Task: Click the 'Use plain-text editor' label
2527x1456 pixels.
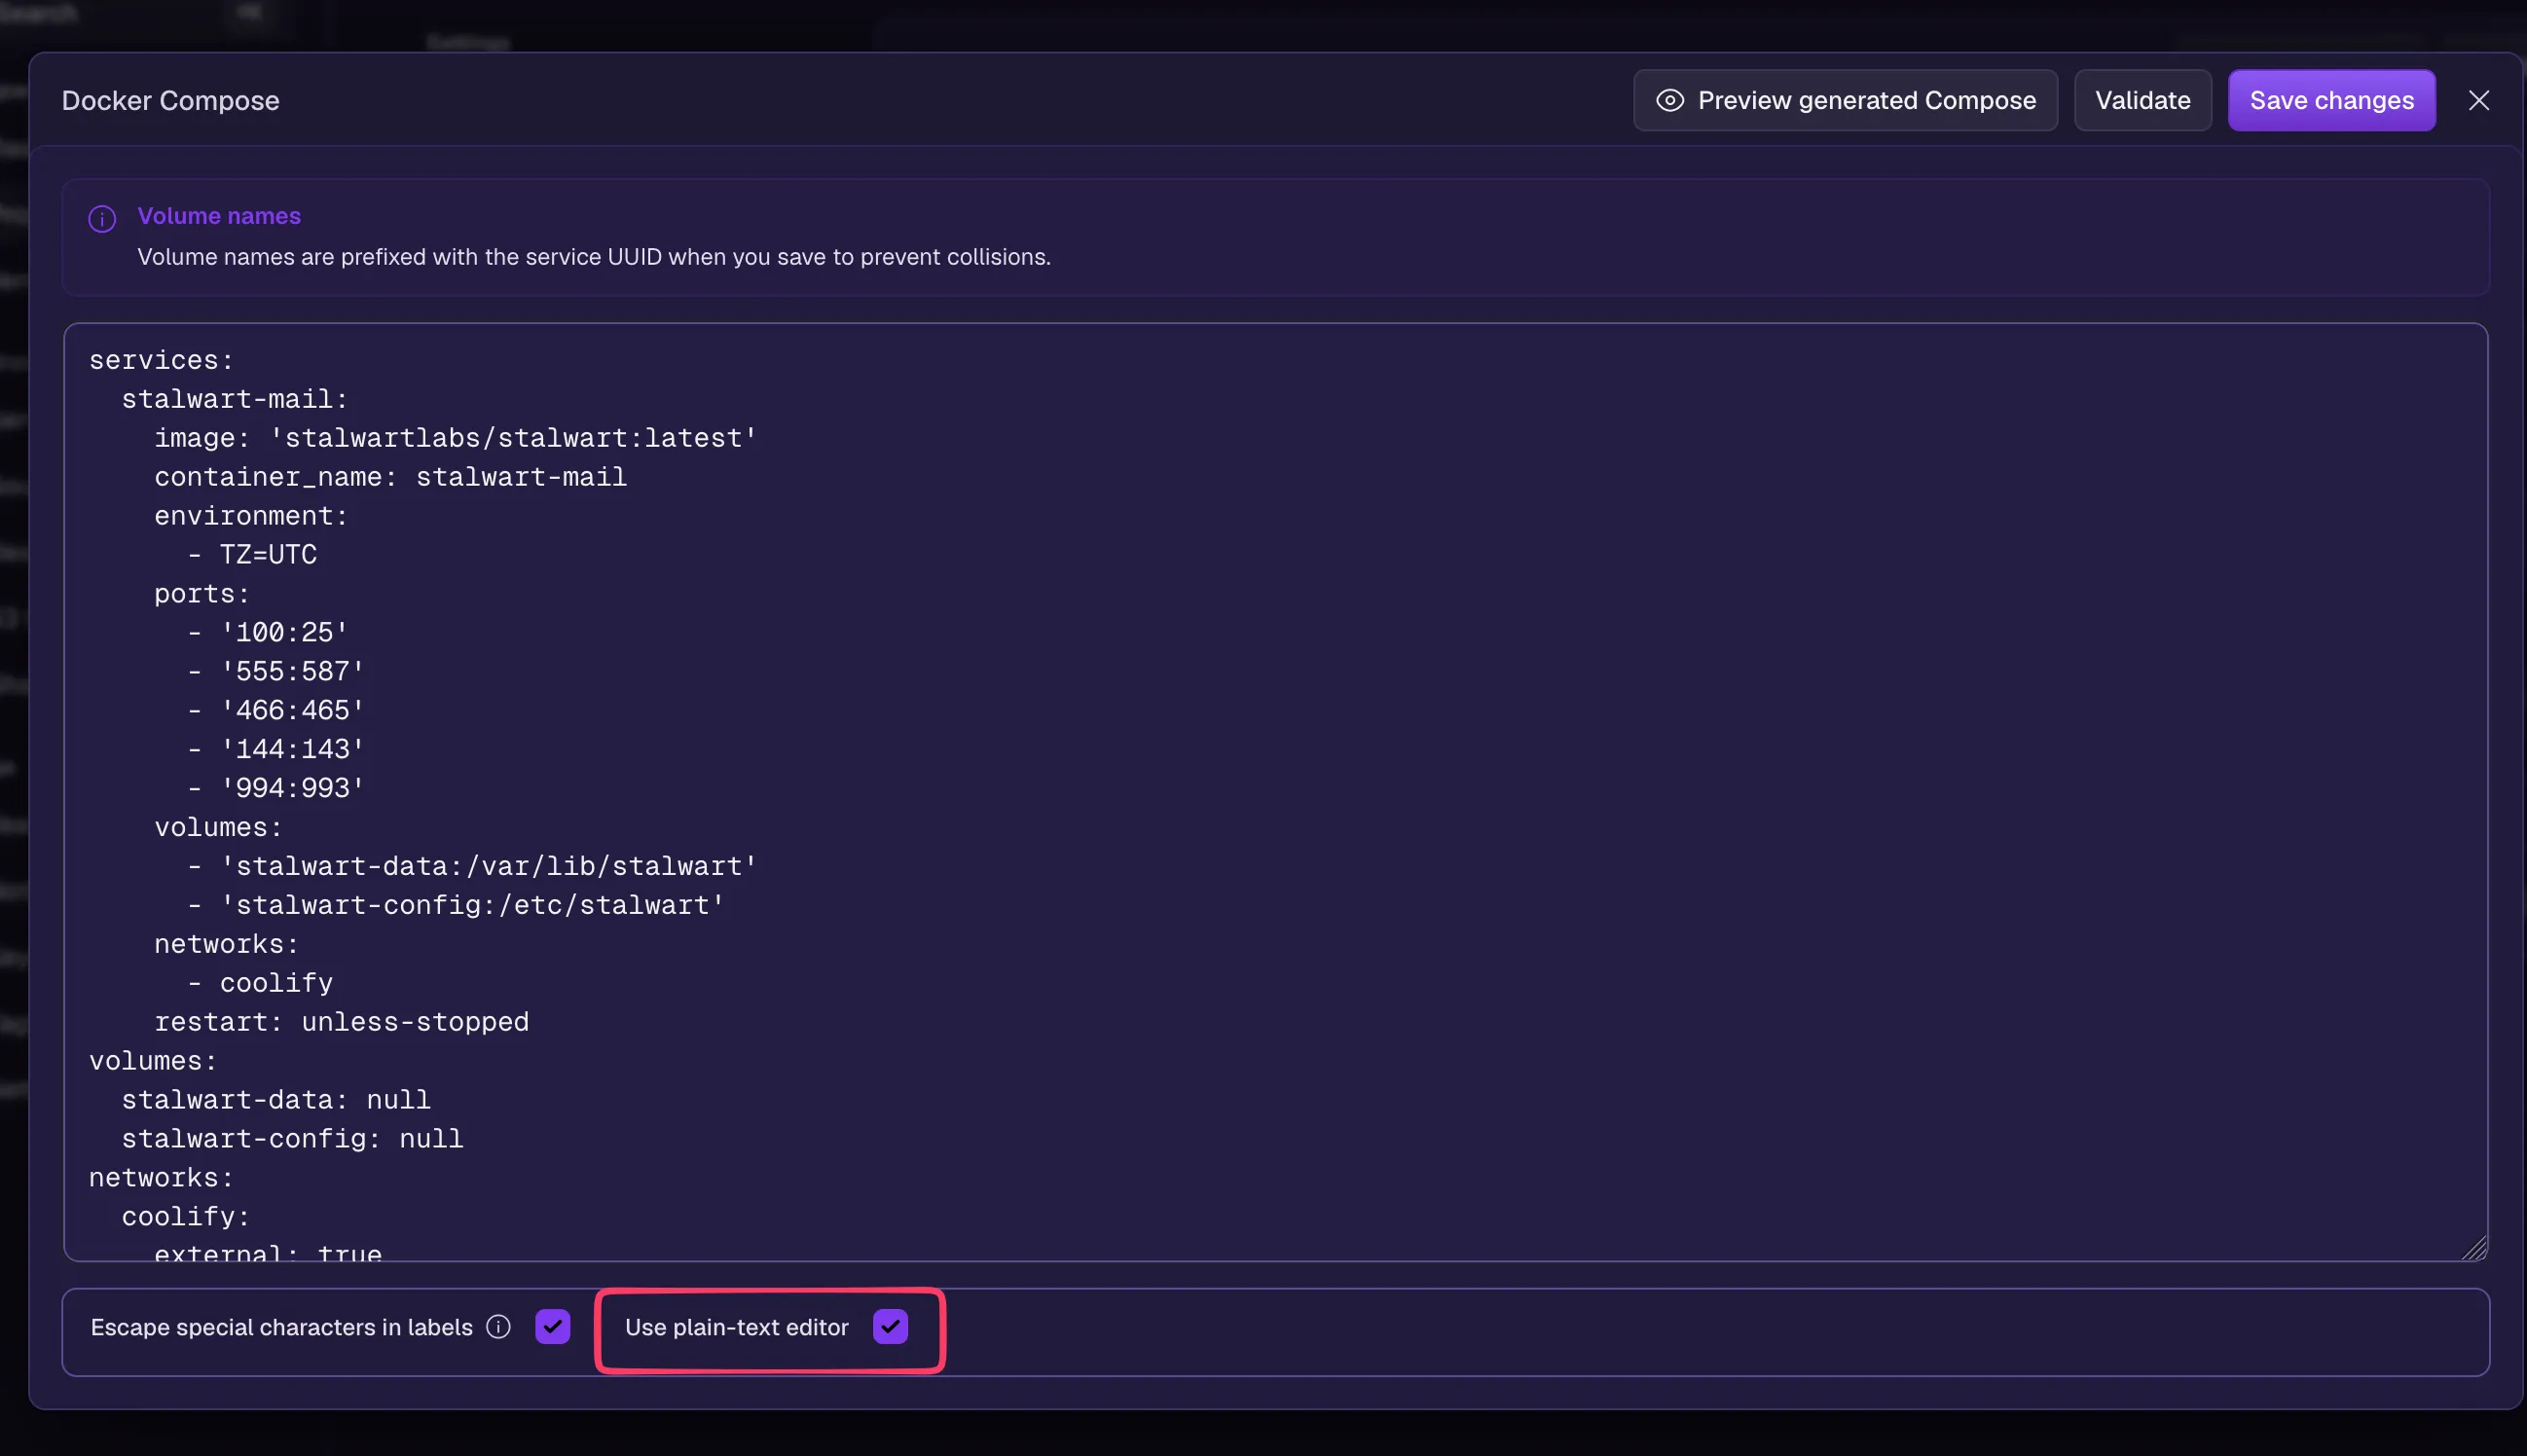Action: click(x=736, y=1327)
